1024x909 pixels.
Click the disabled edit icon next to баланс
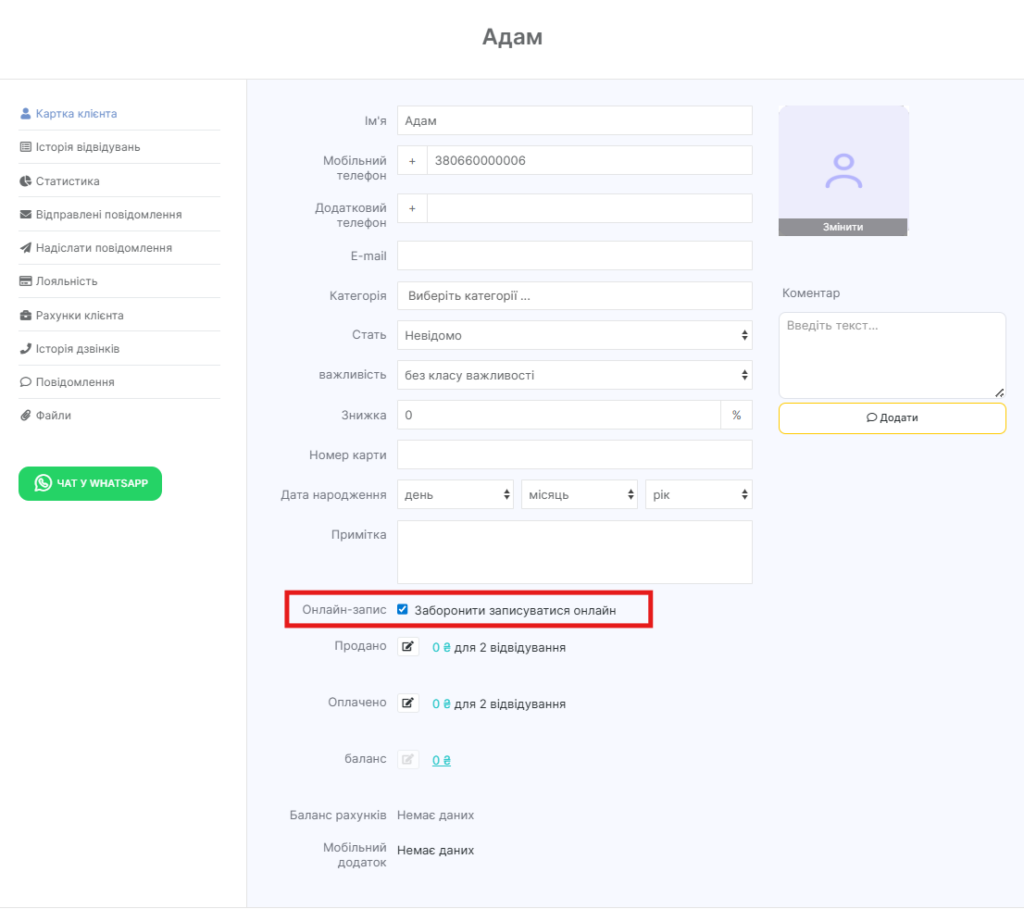[x=408, y=759]
